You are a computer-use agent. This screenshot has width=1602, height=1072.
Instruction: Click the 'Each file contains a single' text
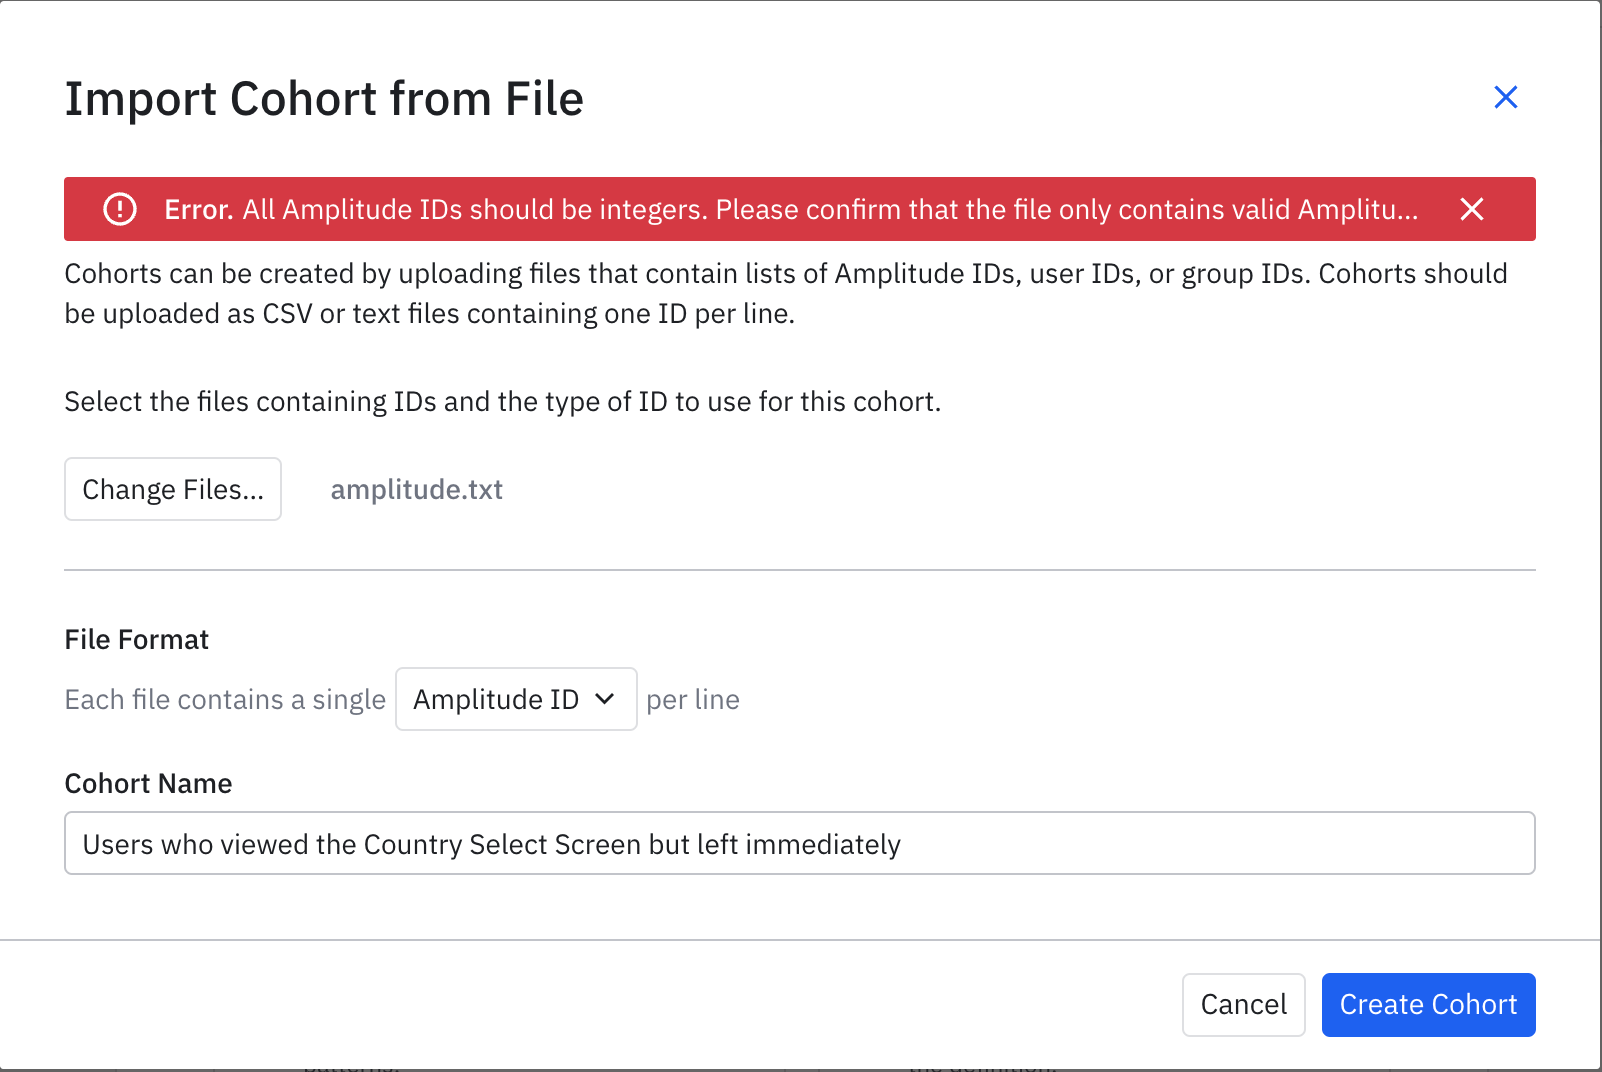point(225,699)
